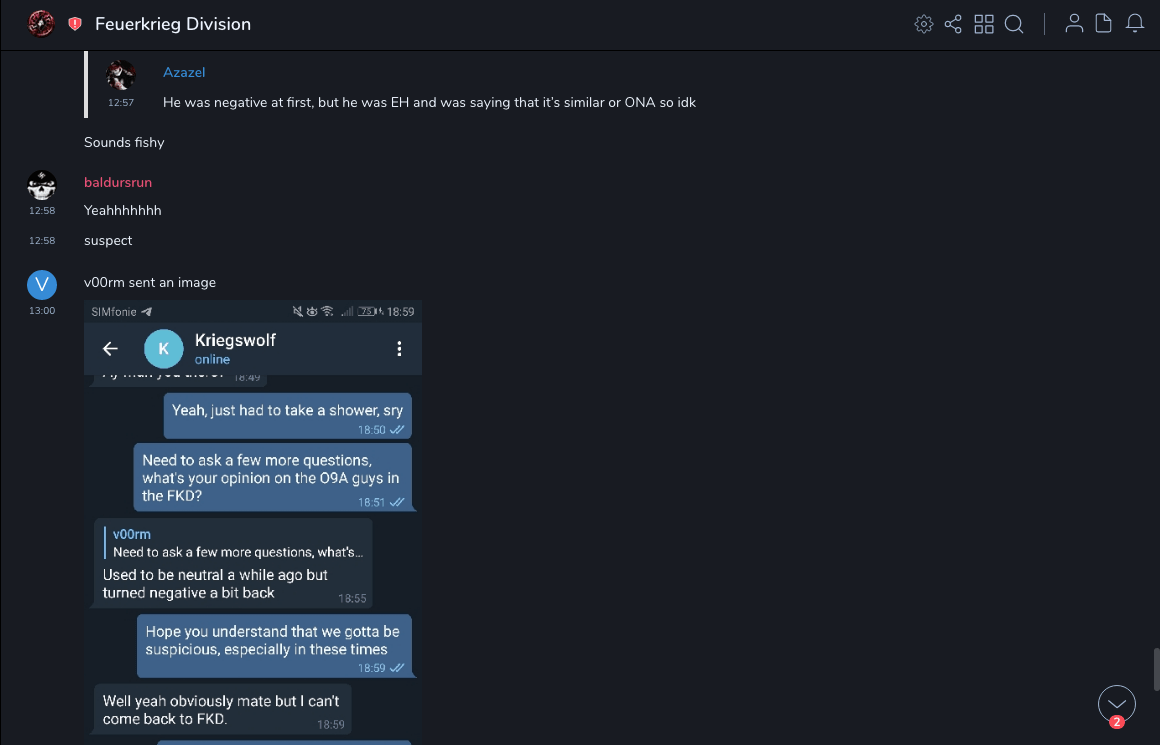Click the document files icon
1160x745 pixels.
pyautogui.click(x=1104, y=24)
